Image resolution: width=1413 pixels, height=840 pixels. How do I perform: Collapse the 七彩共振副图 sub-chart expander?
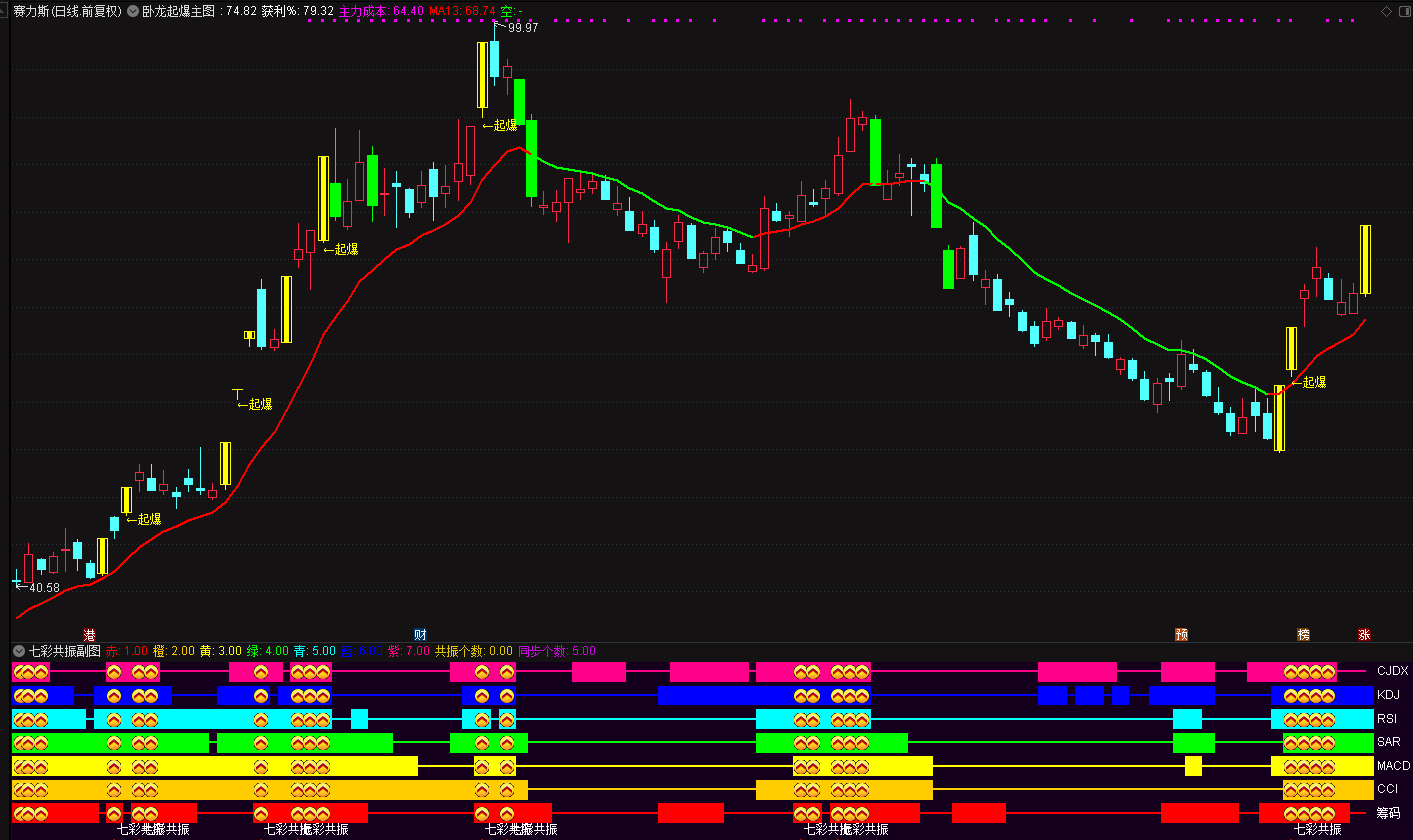[19, 651]
